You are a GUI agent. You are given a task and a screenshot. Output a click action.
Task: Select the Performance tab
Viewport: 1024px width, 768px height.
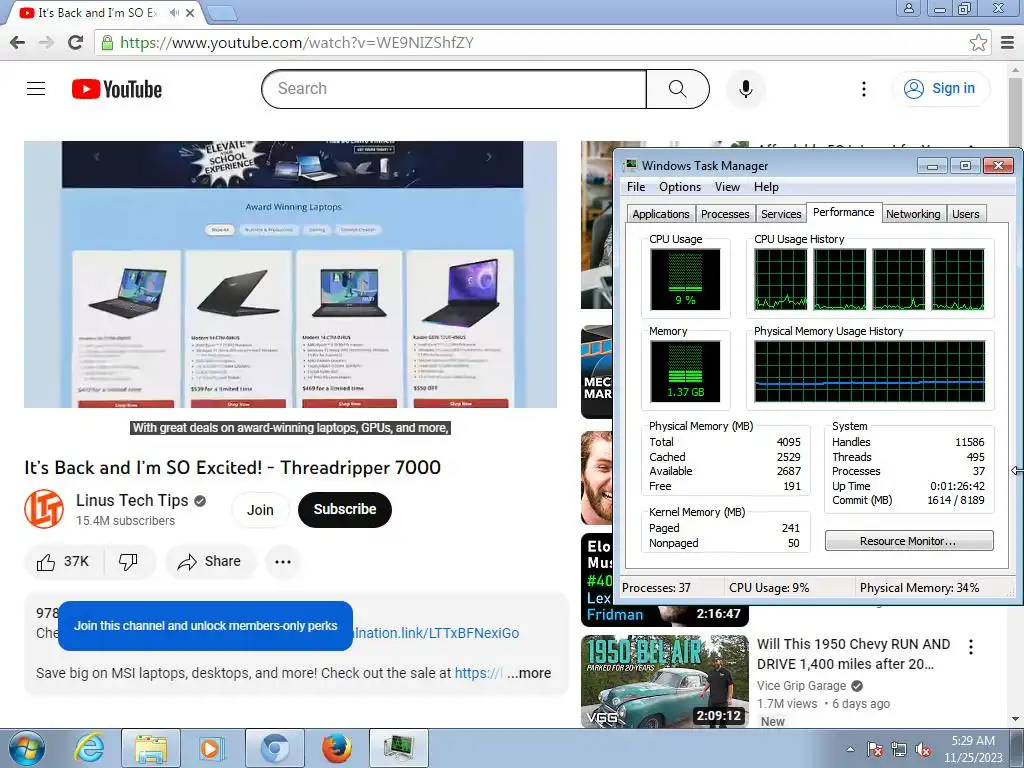(844, 212)
